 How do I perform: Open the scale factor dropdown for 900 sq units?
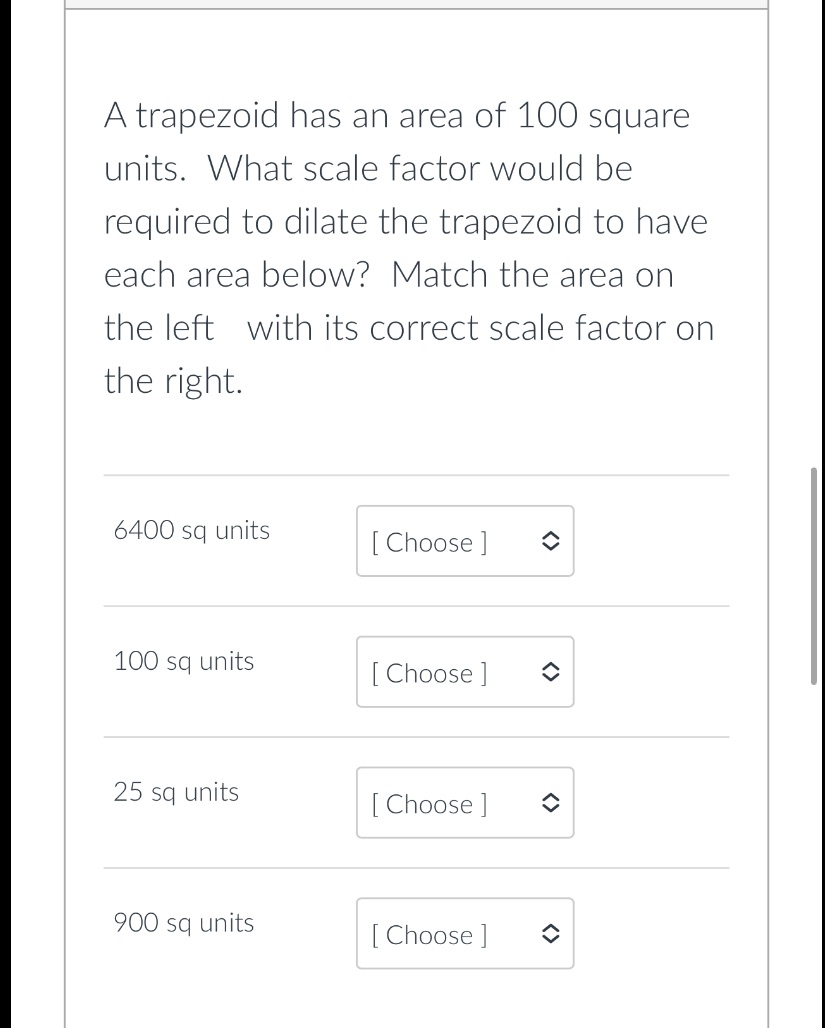(x=464, y=933)
